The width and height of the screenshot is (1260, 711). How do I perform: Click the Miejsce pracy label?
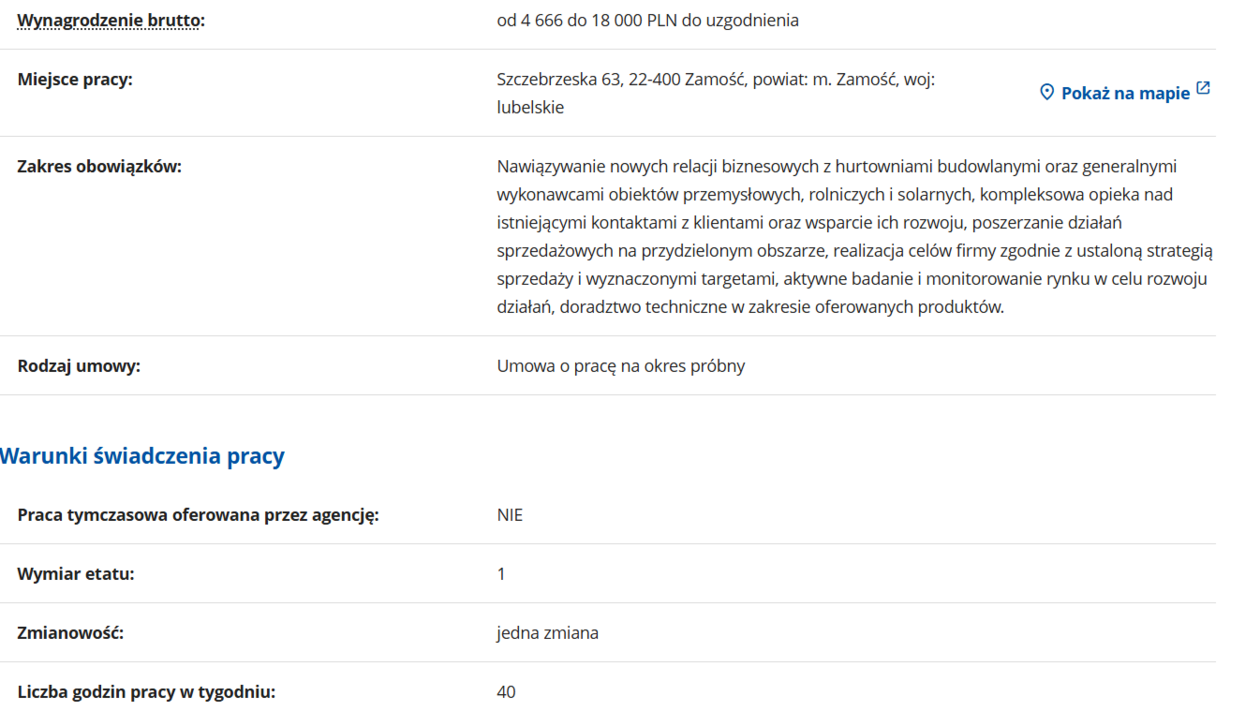75,79
